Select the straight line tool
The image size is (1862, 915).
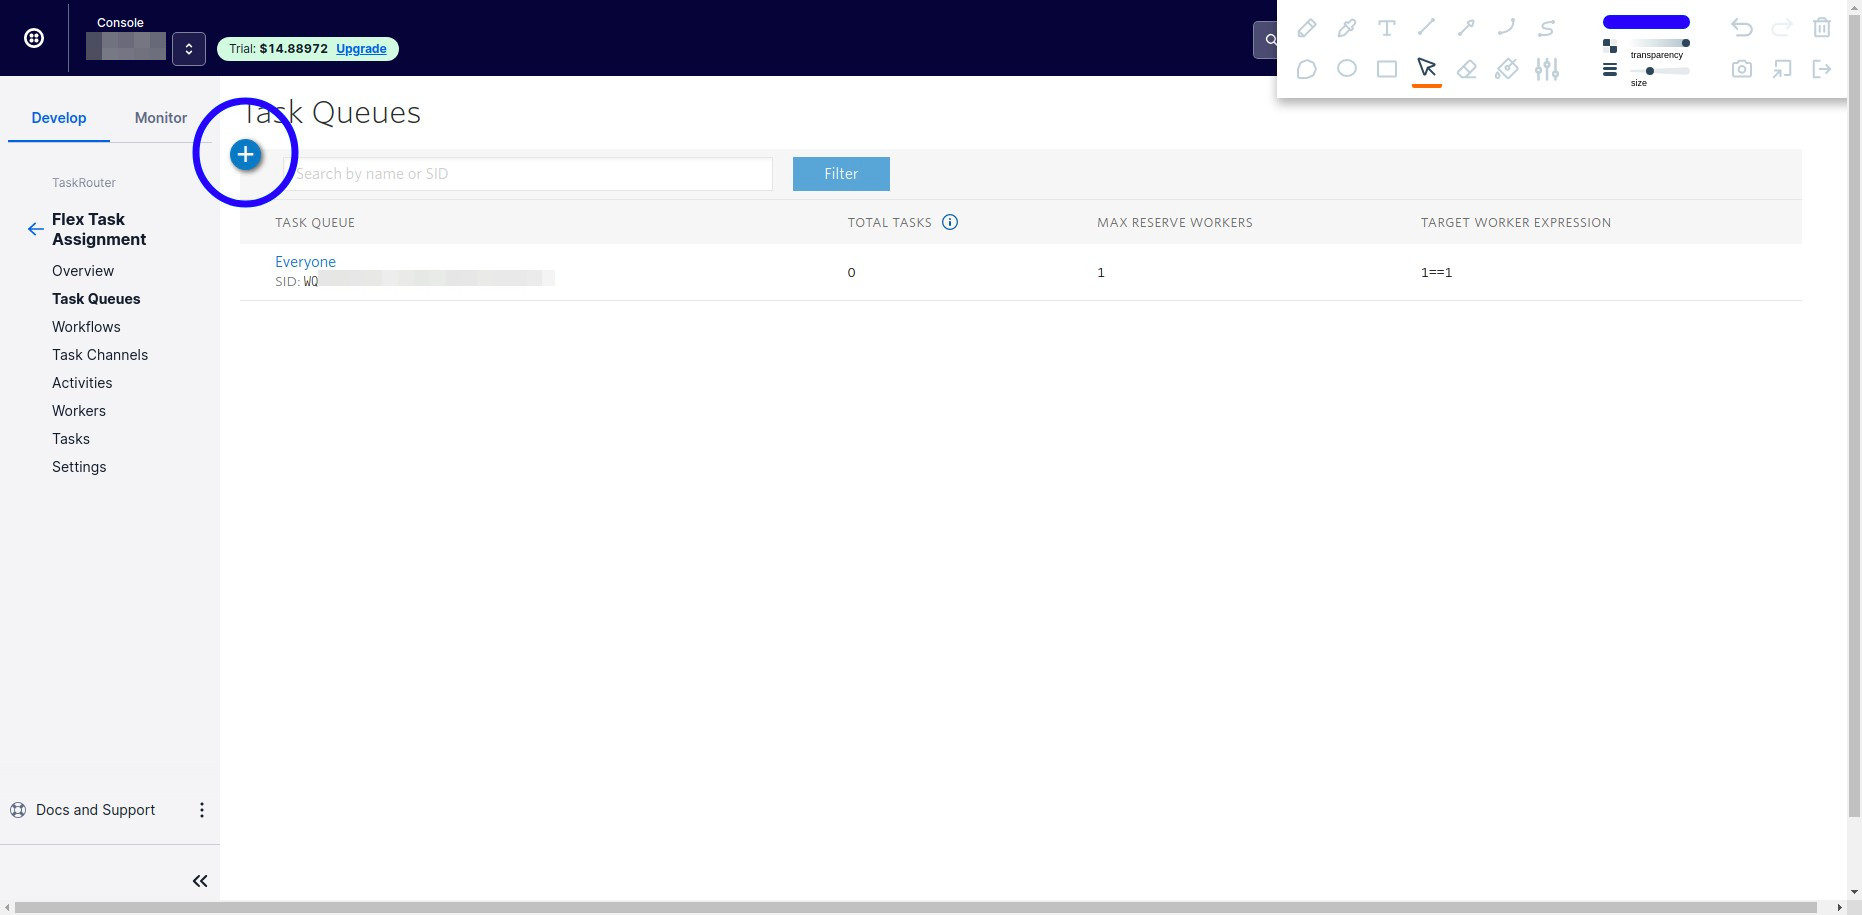coord(1427,28)
